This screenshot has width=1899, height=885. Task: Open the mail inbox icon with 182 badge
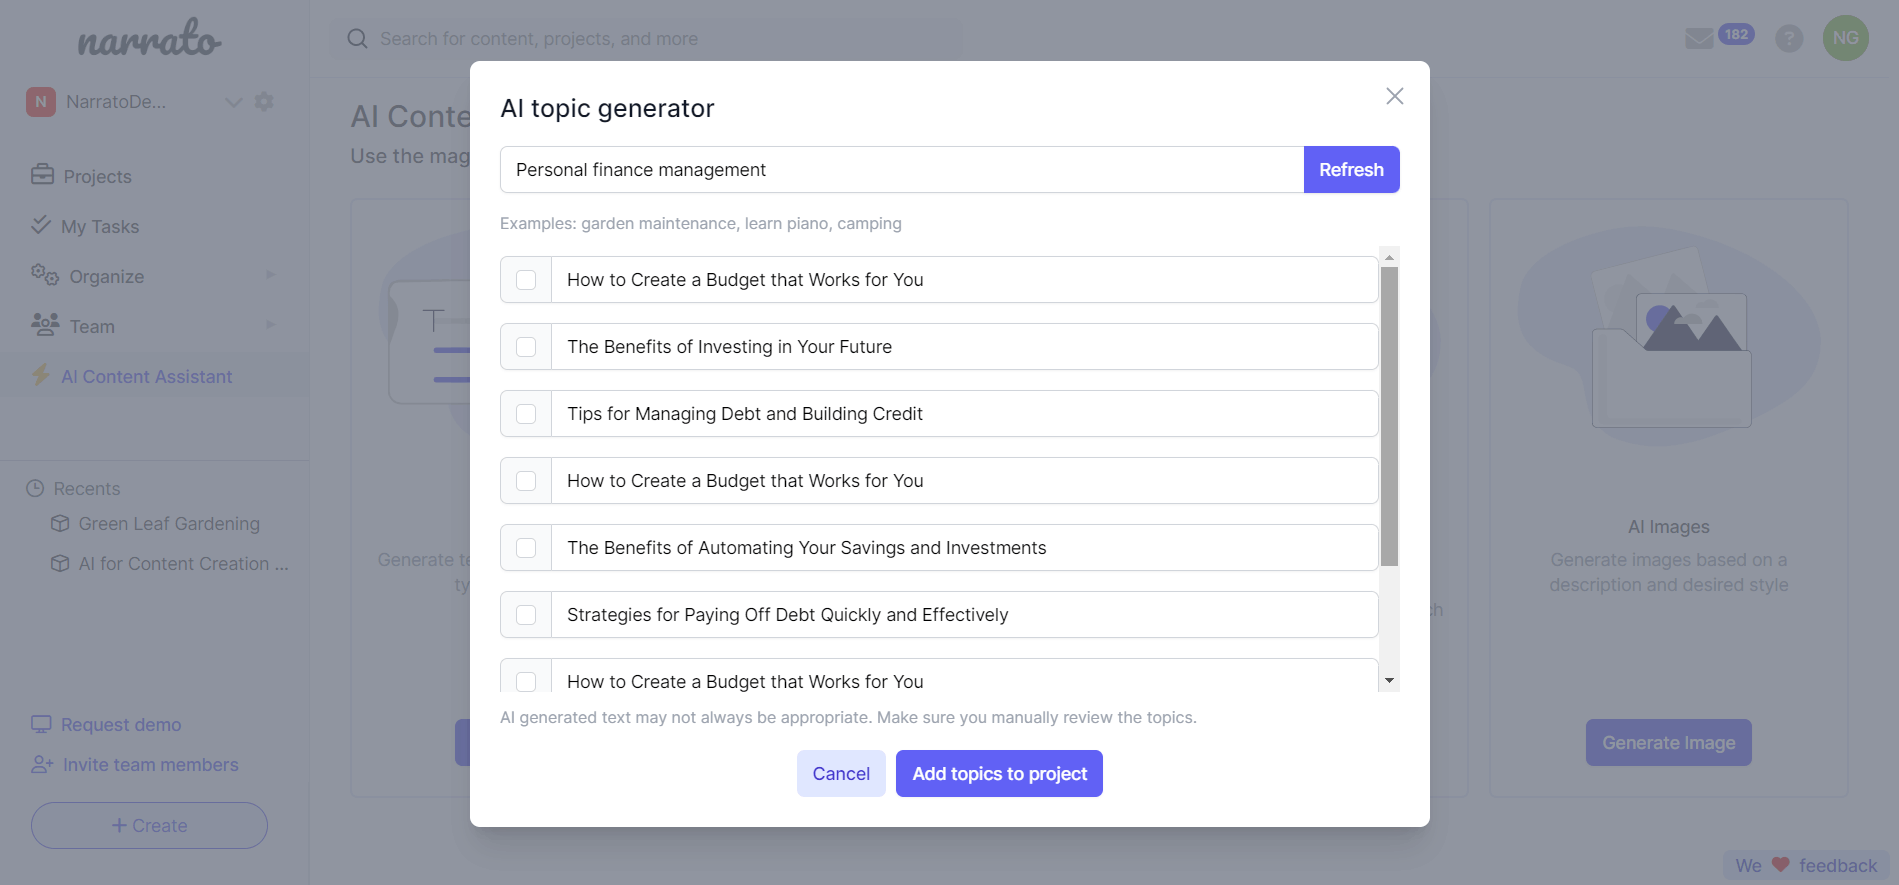tap(1700, 39)
